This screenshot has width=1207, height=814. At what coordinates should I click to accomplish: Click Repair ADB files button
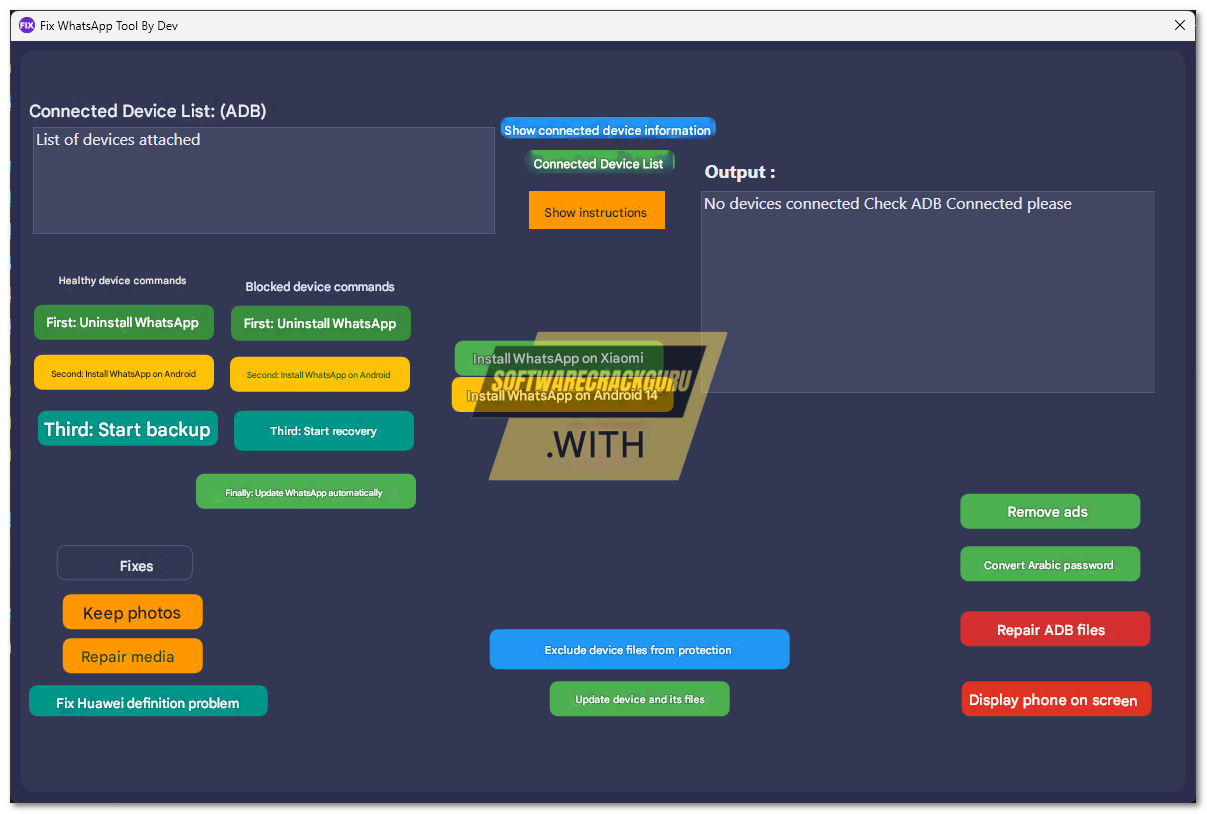[x=1055, y=629]
